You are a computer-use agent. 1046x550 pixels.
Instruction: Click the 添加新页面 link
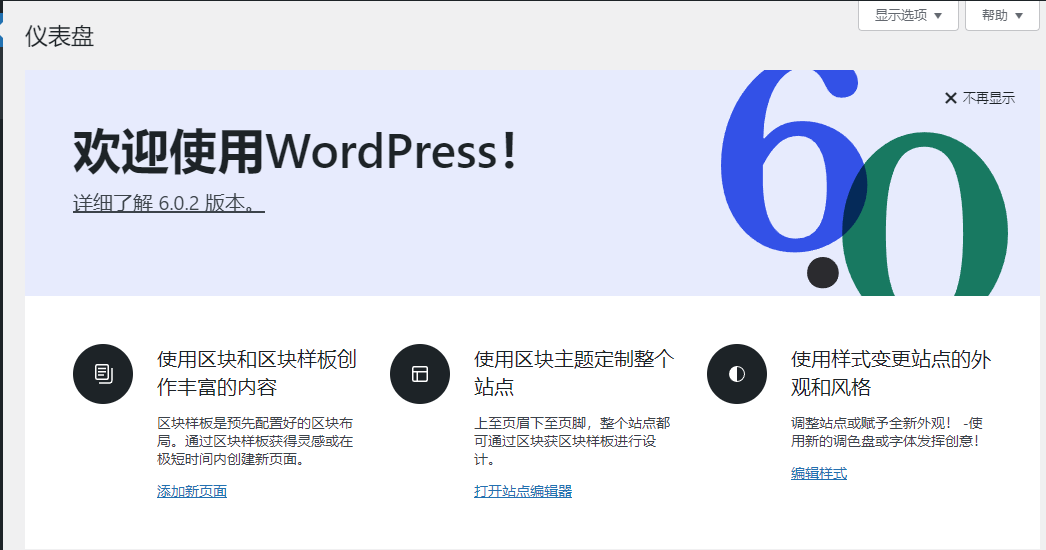(192, 491)
